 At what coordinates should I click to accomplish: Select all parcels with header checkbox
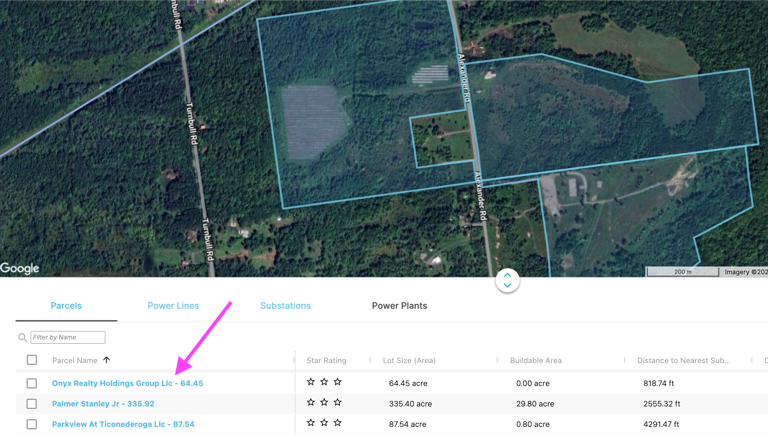pos(32,360)
